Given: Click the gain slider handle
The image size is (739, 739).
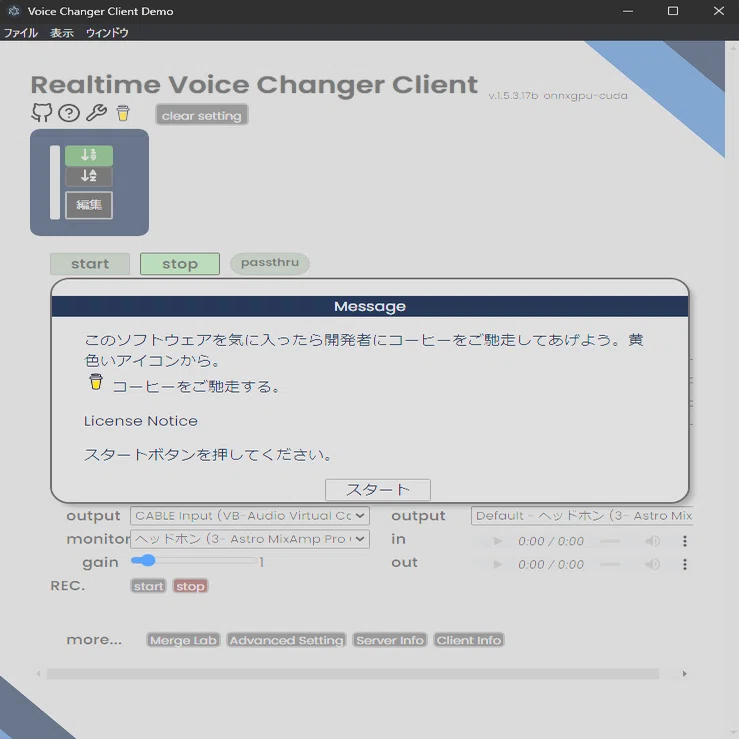Looking at the screenshot, I should pos(148,560).
